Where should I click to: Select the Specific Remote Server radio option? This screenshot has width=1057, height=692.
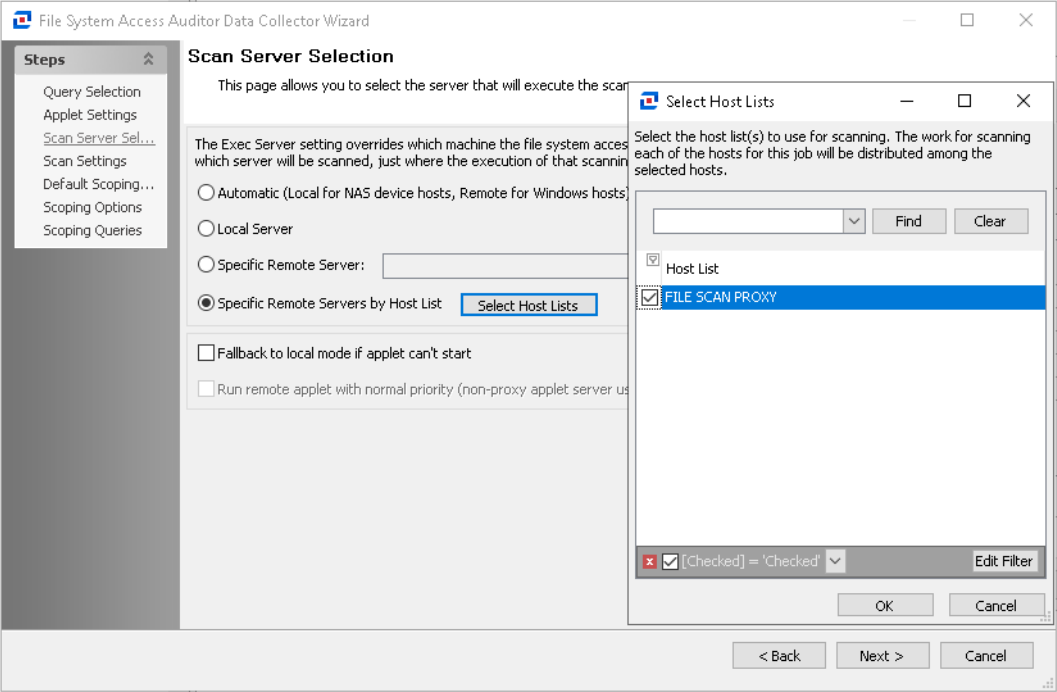pos(206,265)
